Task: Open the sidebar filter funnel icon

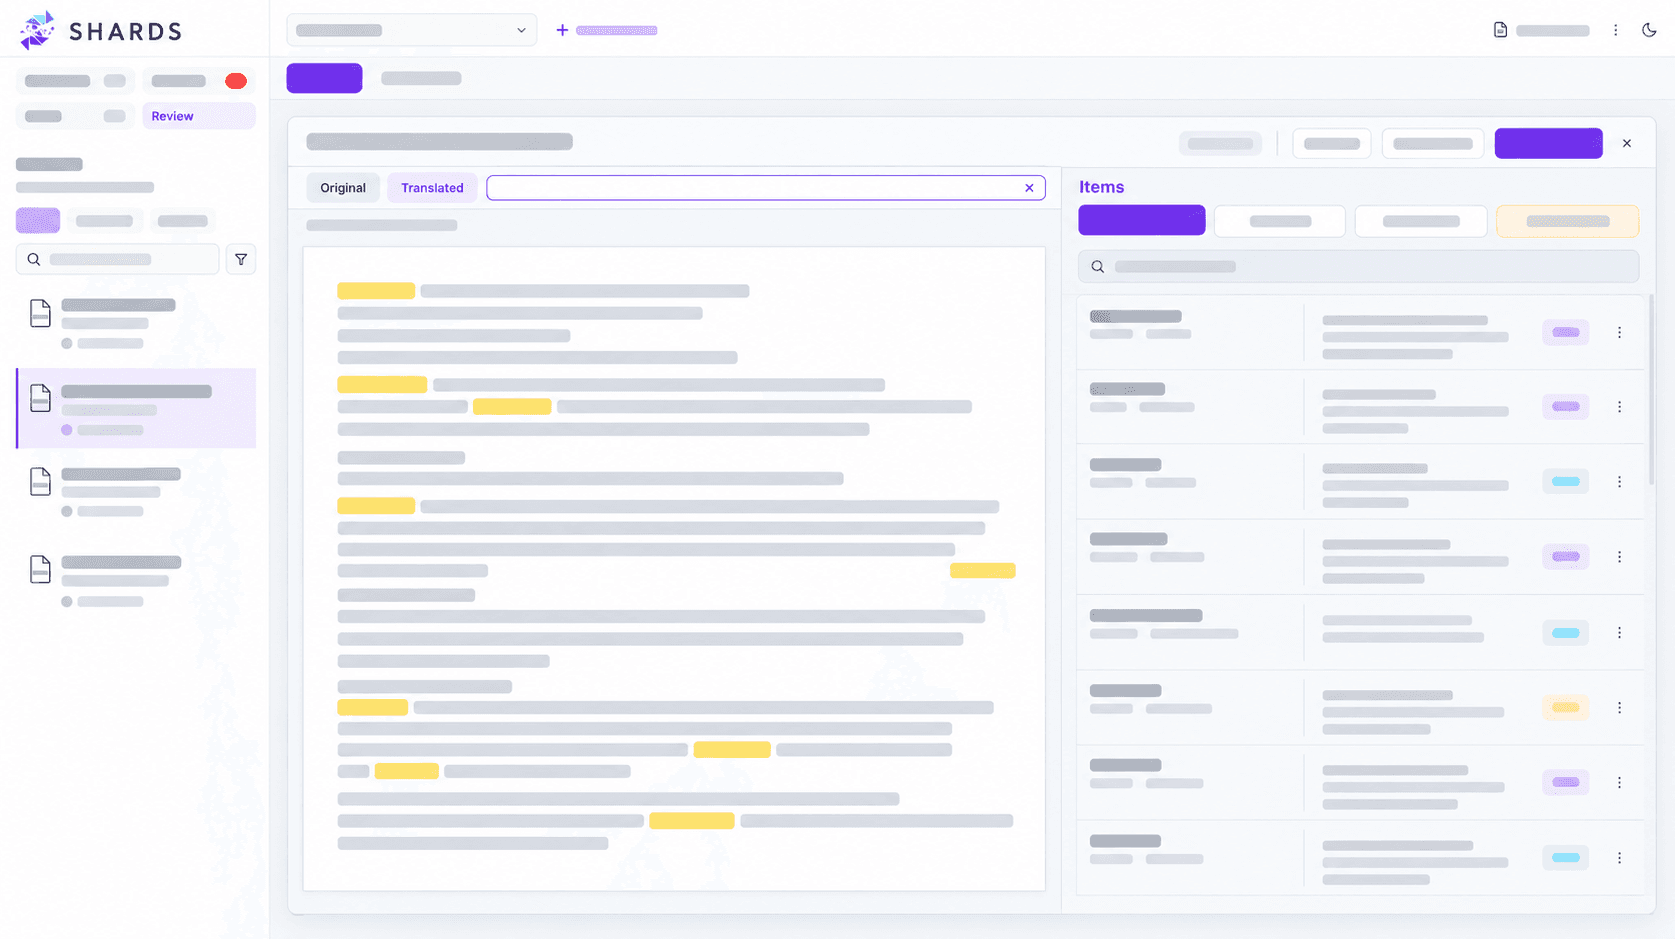Action: pyautogui.click(x=241, y=259)
